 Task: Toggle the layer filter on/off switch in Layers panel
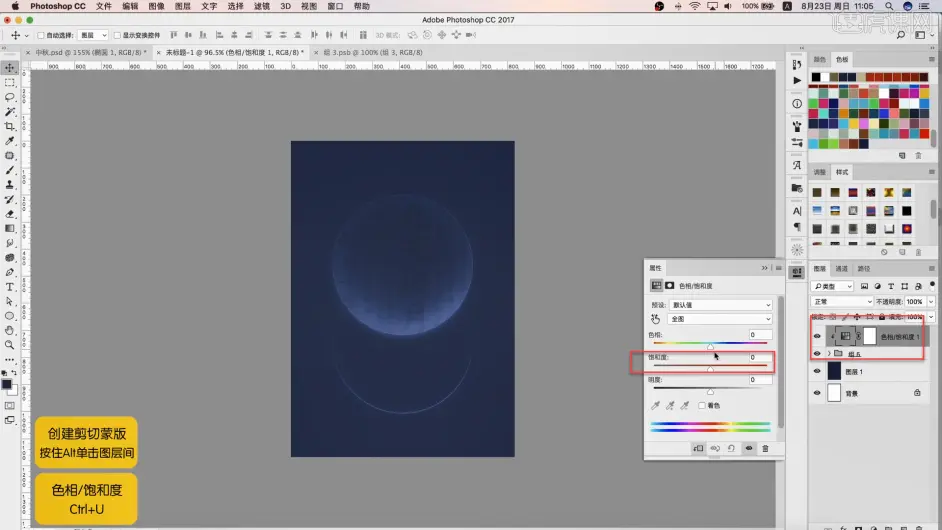pos(932,285)
